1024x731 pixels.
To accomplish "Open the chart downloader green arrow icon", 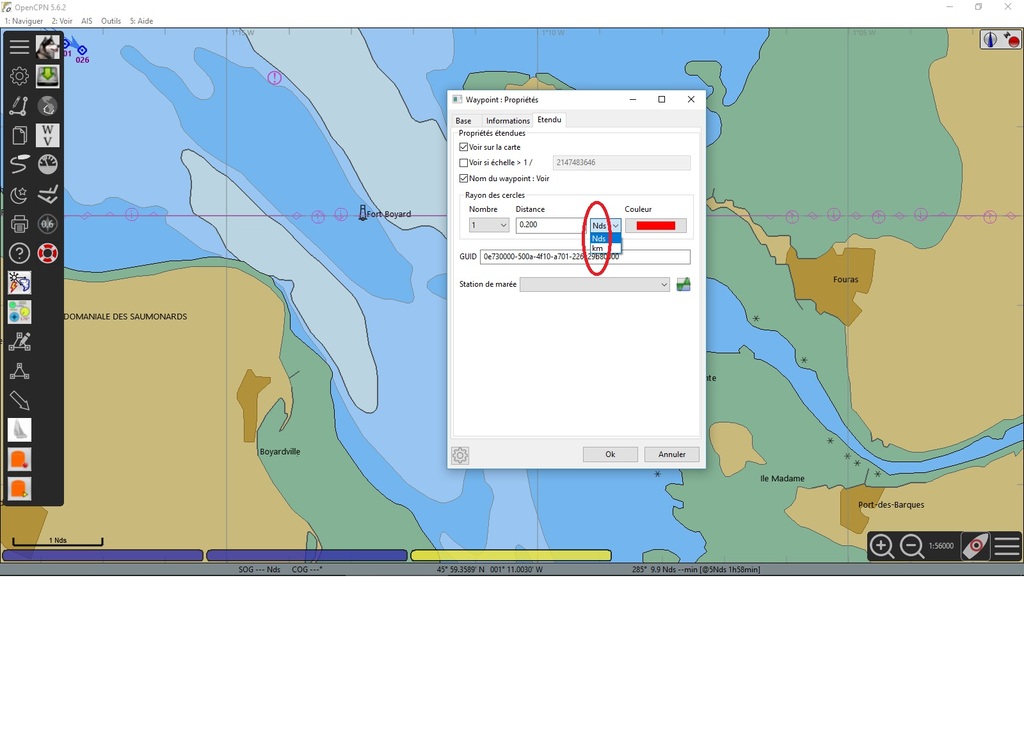I will pyautogui.click(x=48, y=76).
